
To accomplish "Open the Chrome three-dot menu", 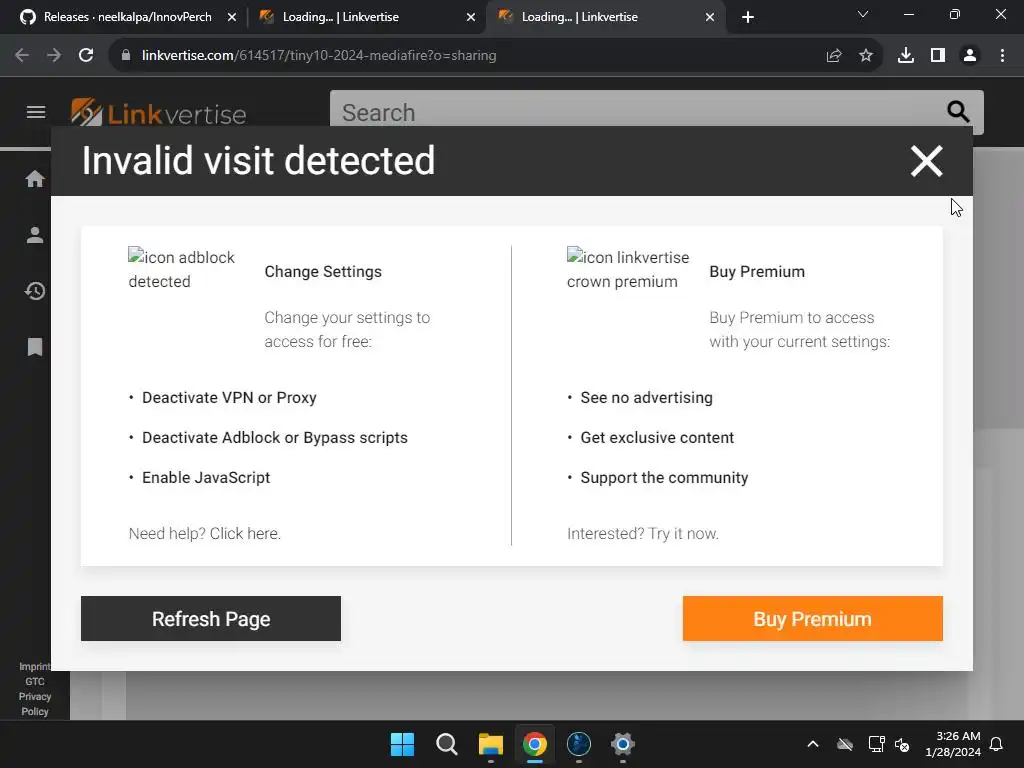I will [1002, 56].
